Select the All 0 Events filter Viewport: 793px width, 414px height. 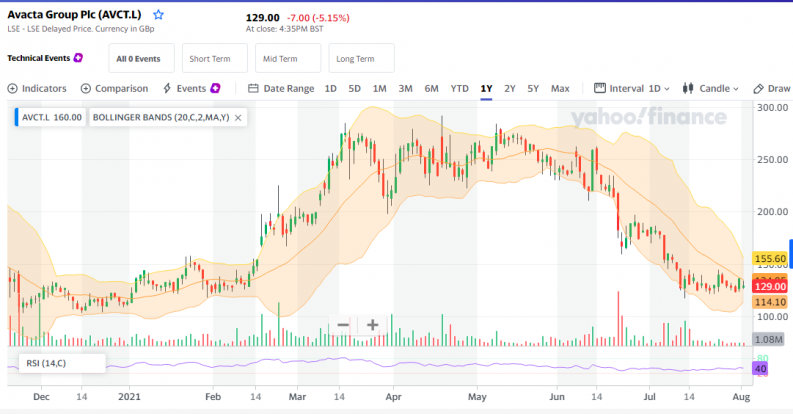(x=141, y=58)
